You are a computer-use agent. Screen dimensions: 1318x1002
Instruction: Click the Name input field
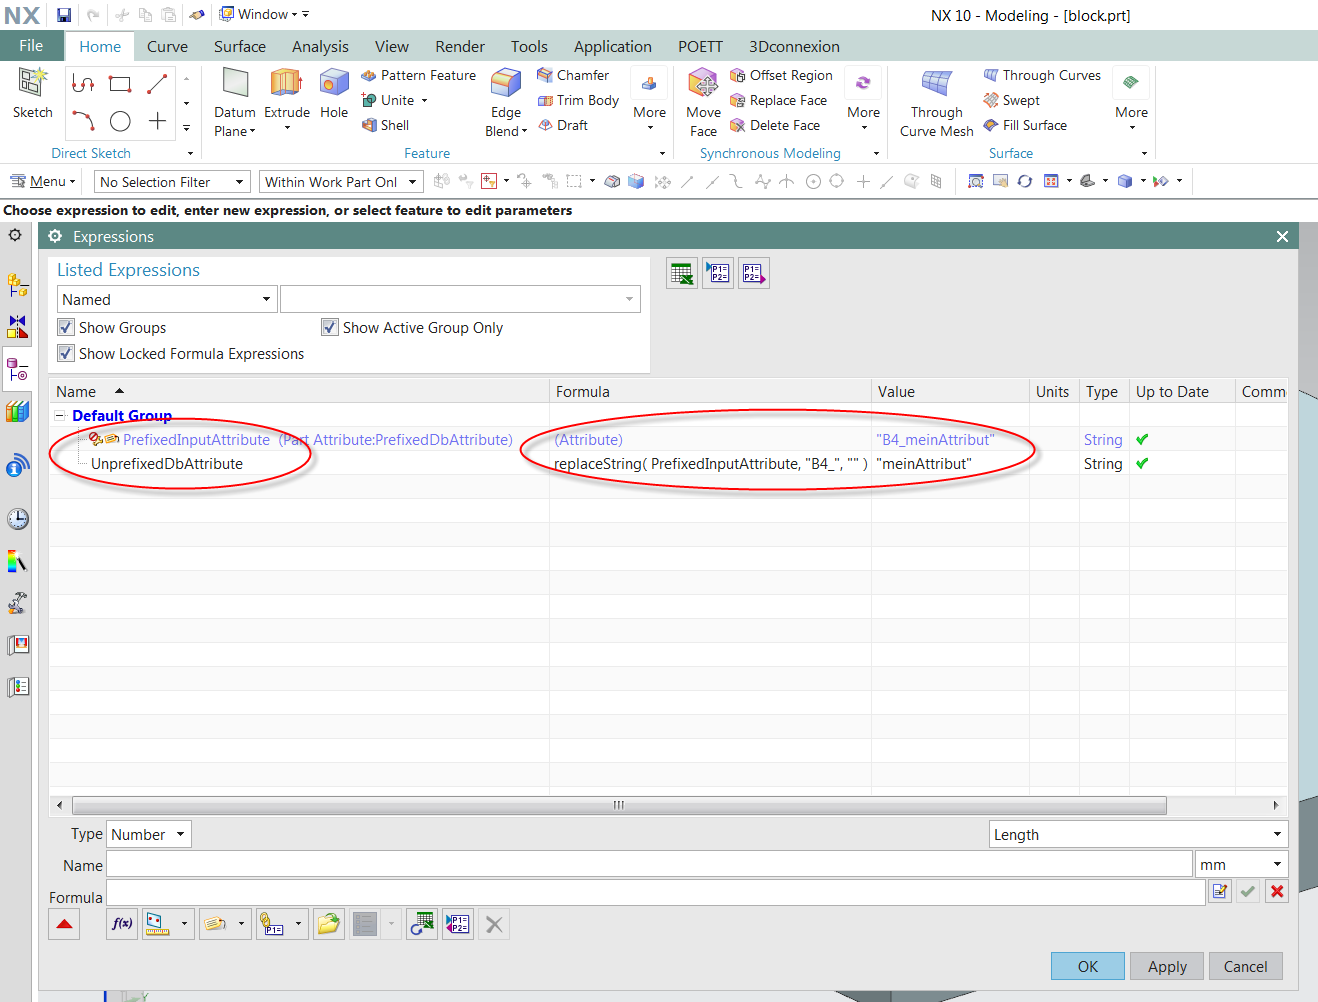tap(649, 864)
